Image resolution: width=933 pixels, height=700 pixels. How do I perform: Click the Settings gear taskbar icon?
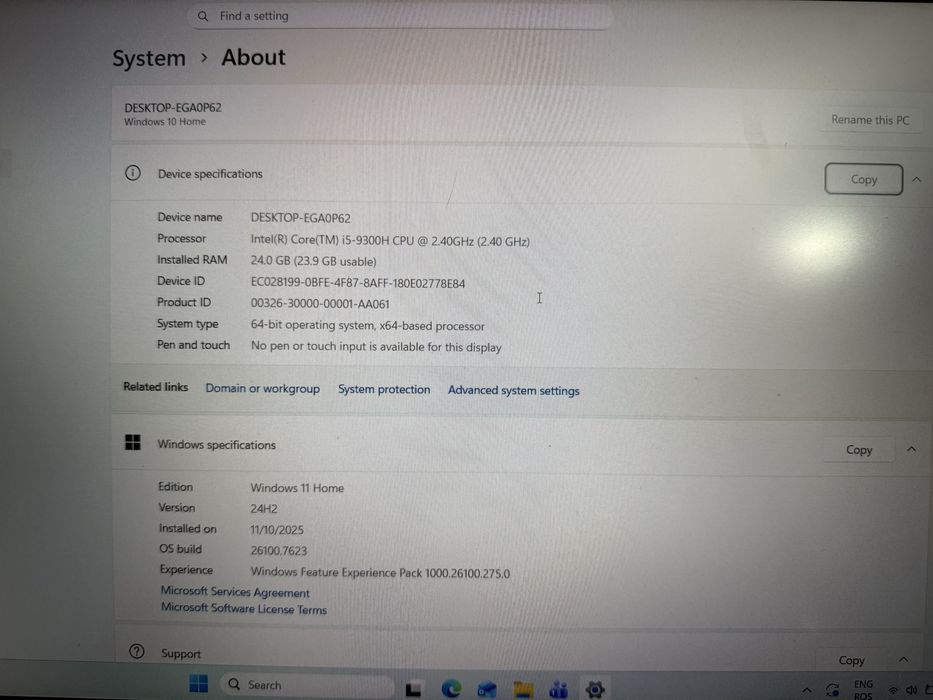[594, 689]
